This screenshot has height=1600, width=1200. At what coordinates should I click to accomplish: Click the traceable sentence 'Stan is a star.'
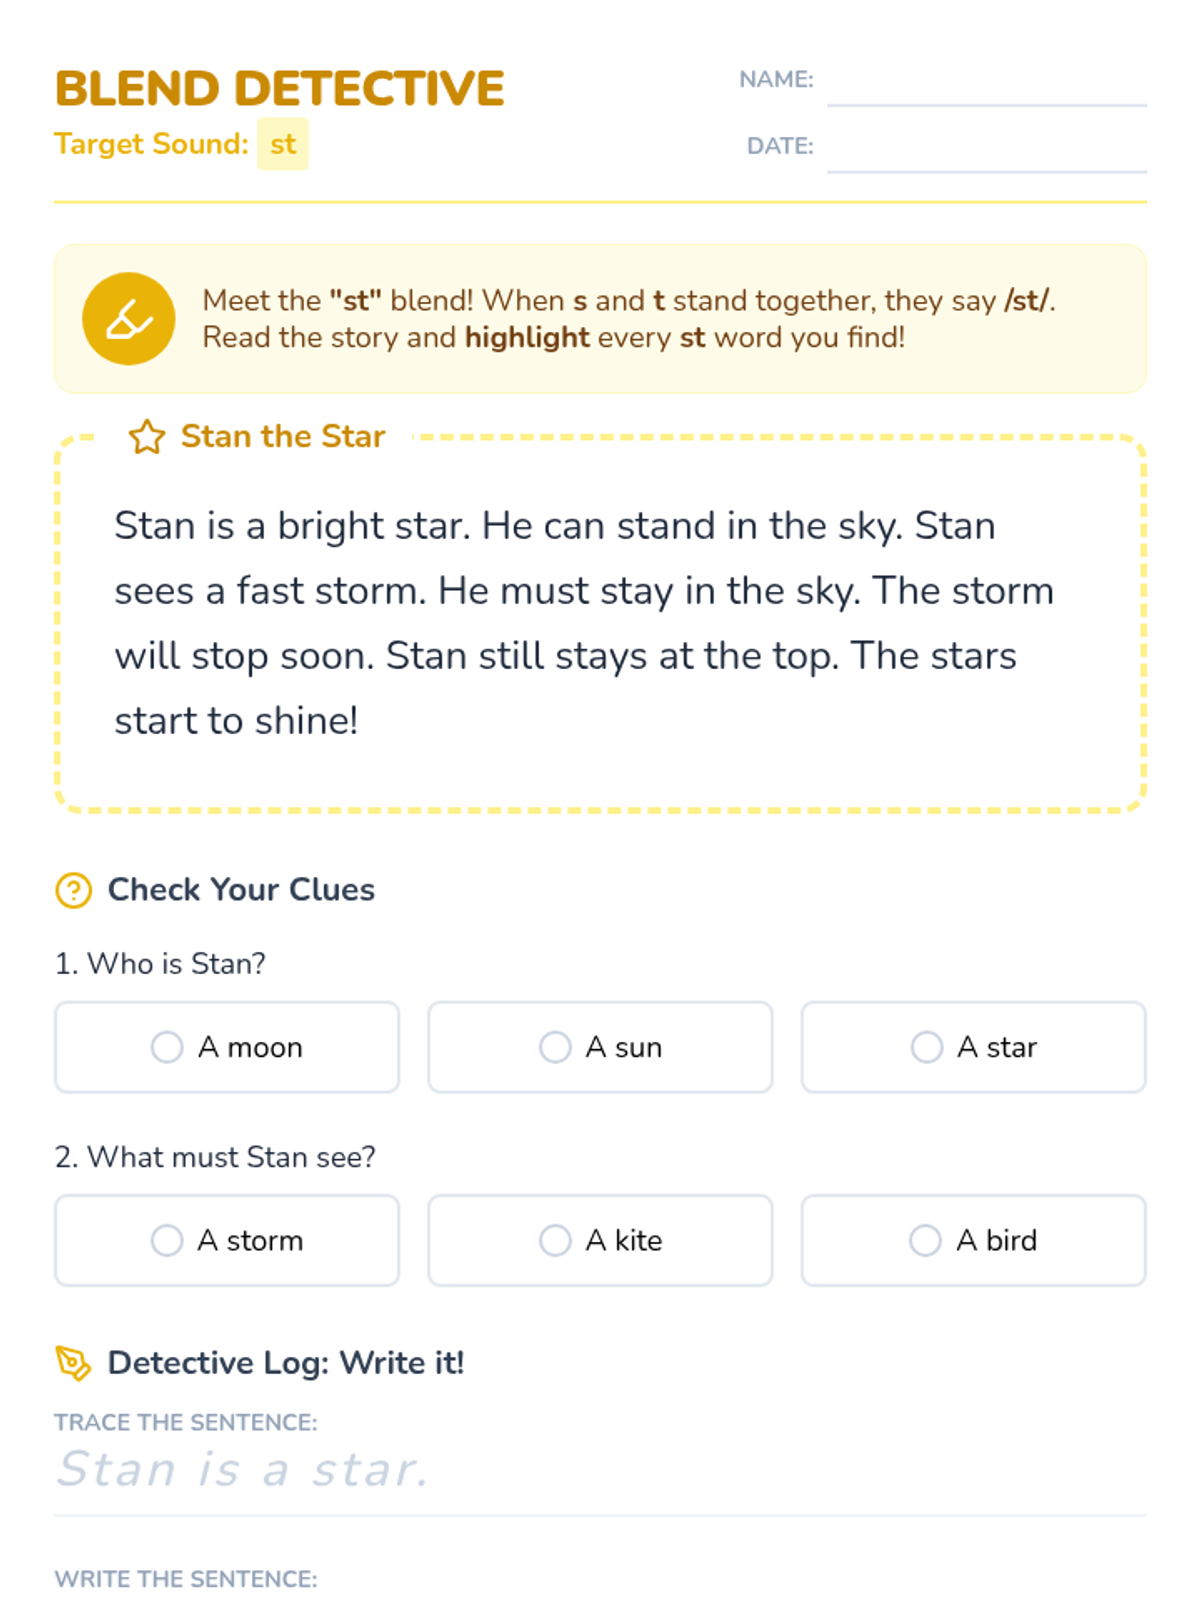pos(243,1469)
